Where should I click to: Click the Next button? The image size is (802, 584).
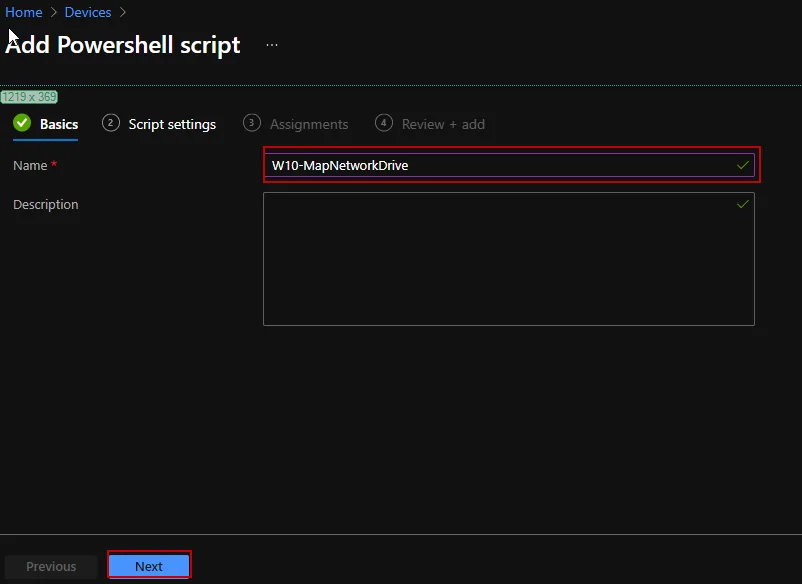tap(149, 566)
